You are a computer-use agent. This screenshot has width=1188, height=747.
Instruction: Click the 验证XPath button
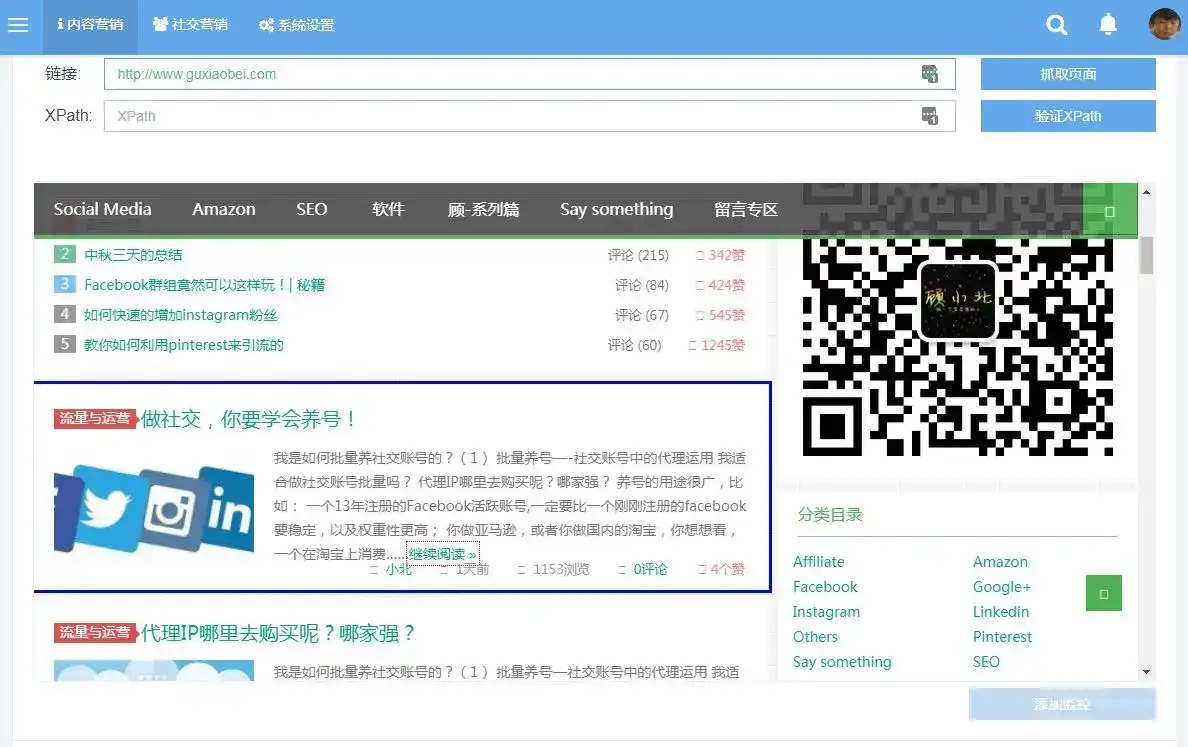click(x=1068, y=116)
